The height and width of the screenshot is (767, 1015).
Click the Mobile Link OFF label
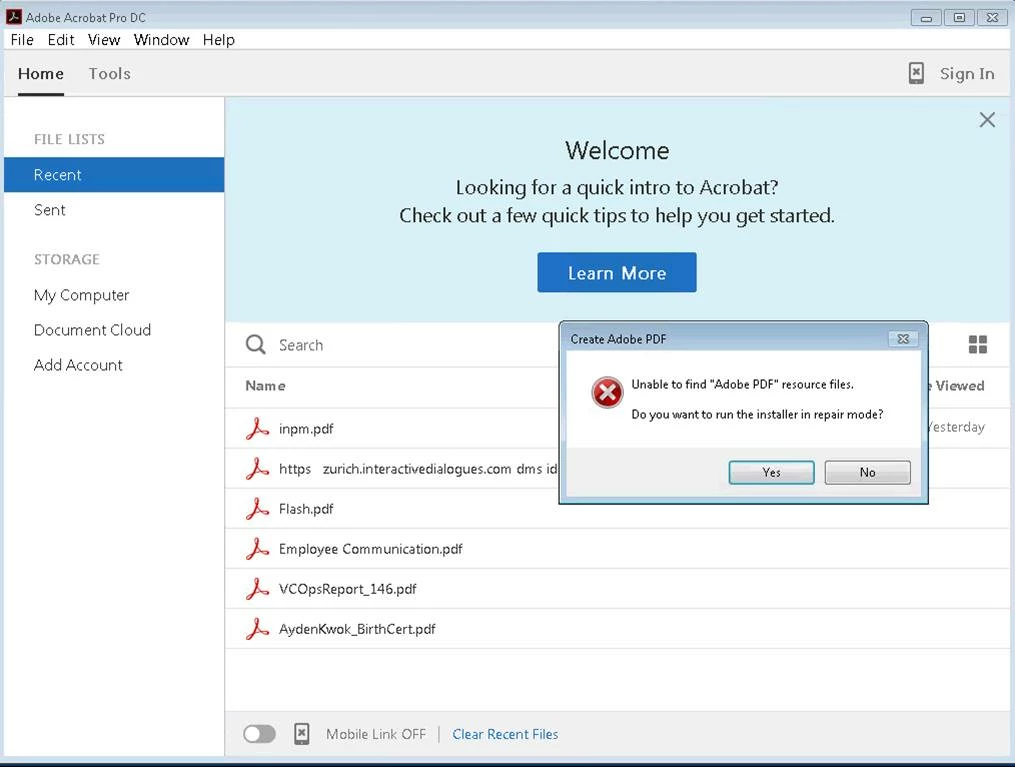pyautogui.click(x=376, y=734)
